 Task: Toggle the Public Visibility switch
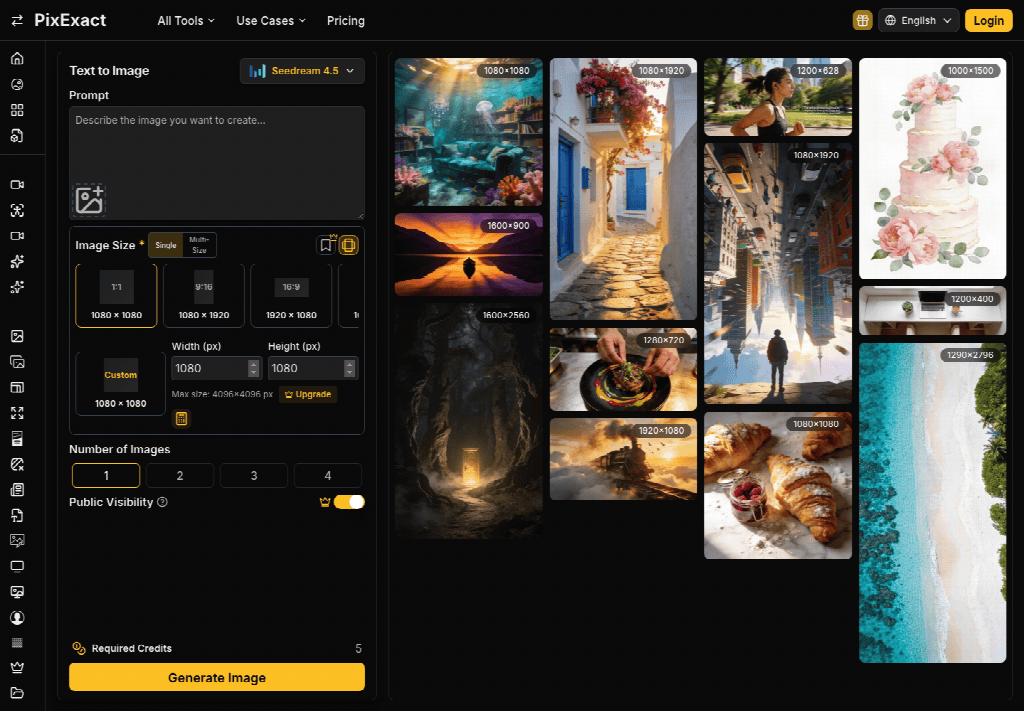(349, 502)
